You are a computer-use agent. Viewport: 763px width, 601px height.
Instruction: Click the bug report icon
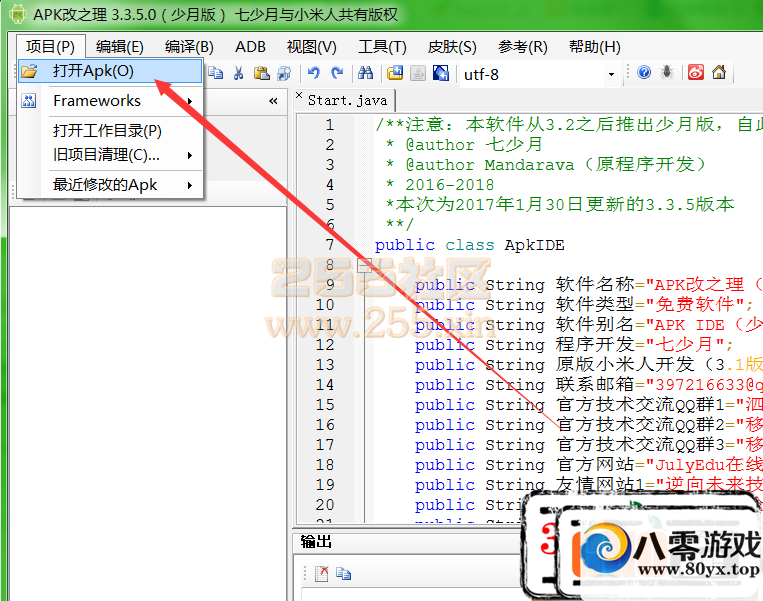click(x=667, y=73)
